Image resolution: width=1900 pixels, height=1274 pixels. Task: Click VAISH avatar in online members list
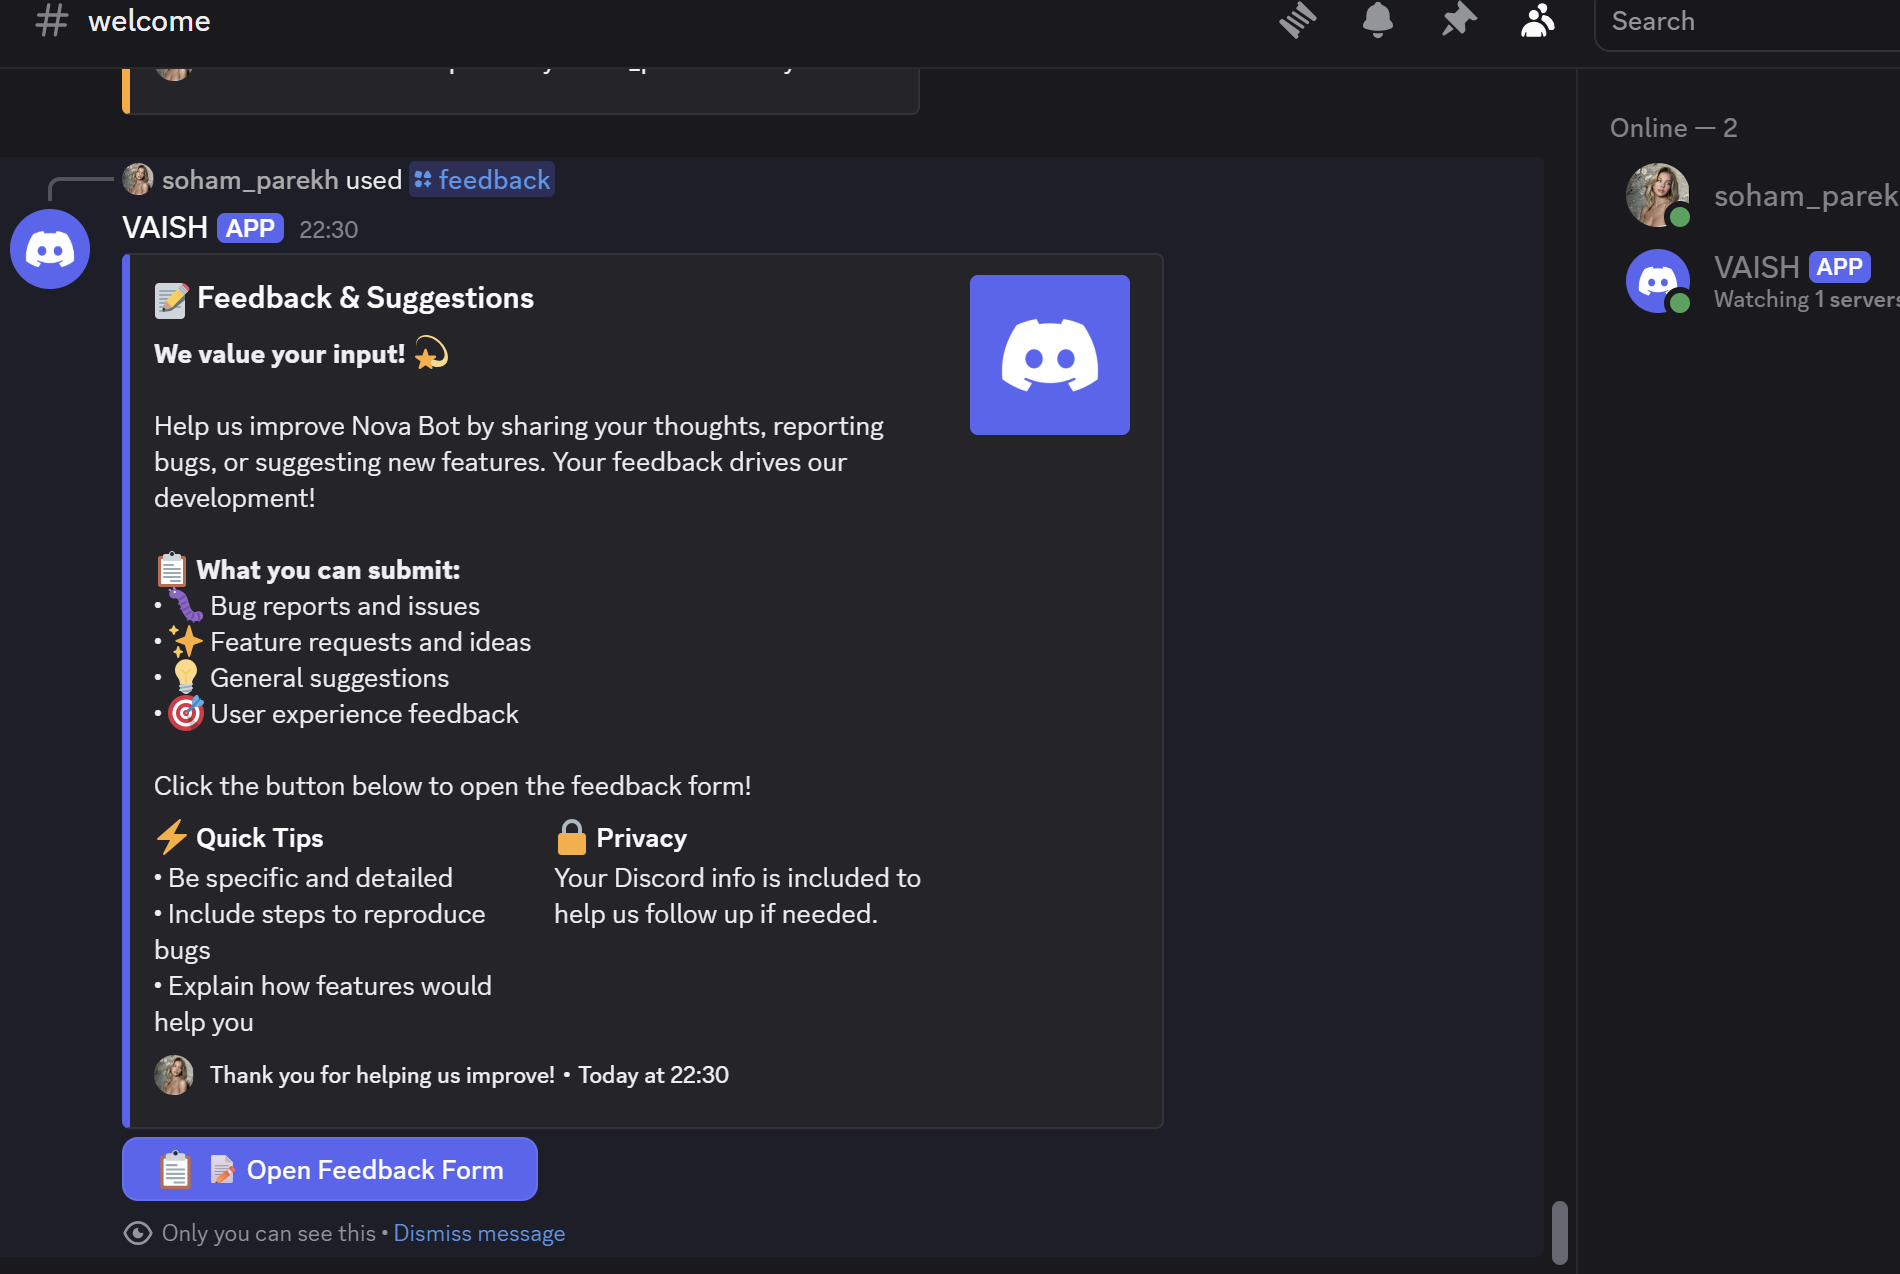[1657, 281]
